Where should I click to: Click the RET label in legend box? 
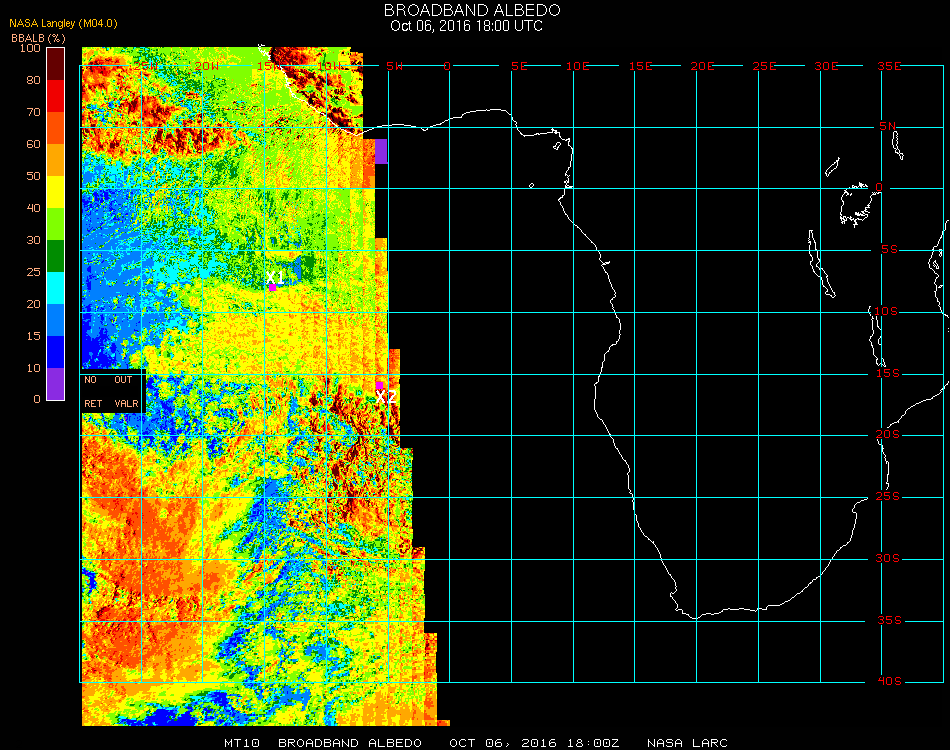pyautogui.click(x=93, y=404)
